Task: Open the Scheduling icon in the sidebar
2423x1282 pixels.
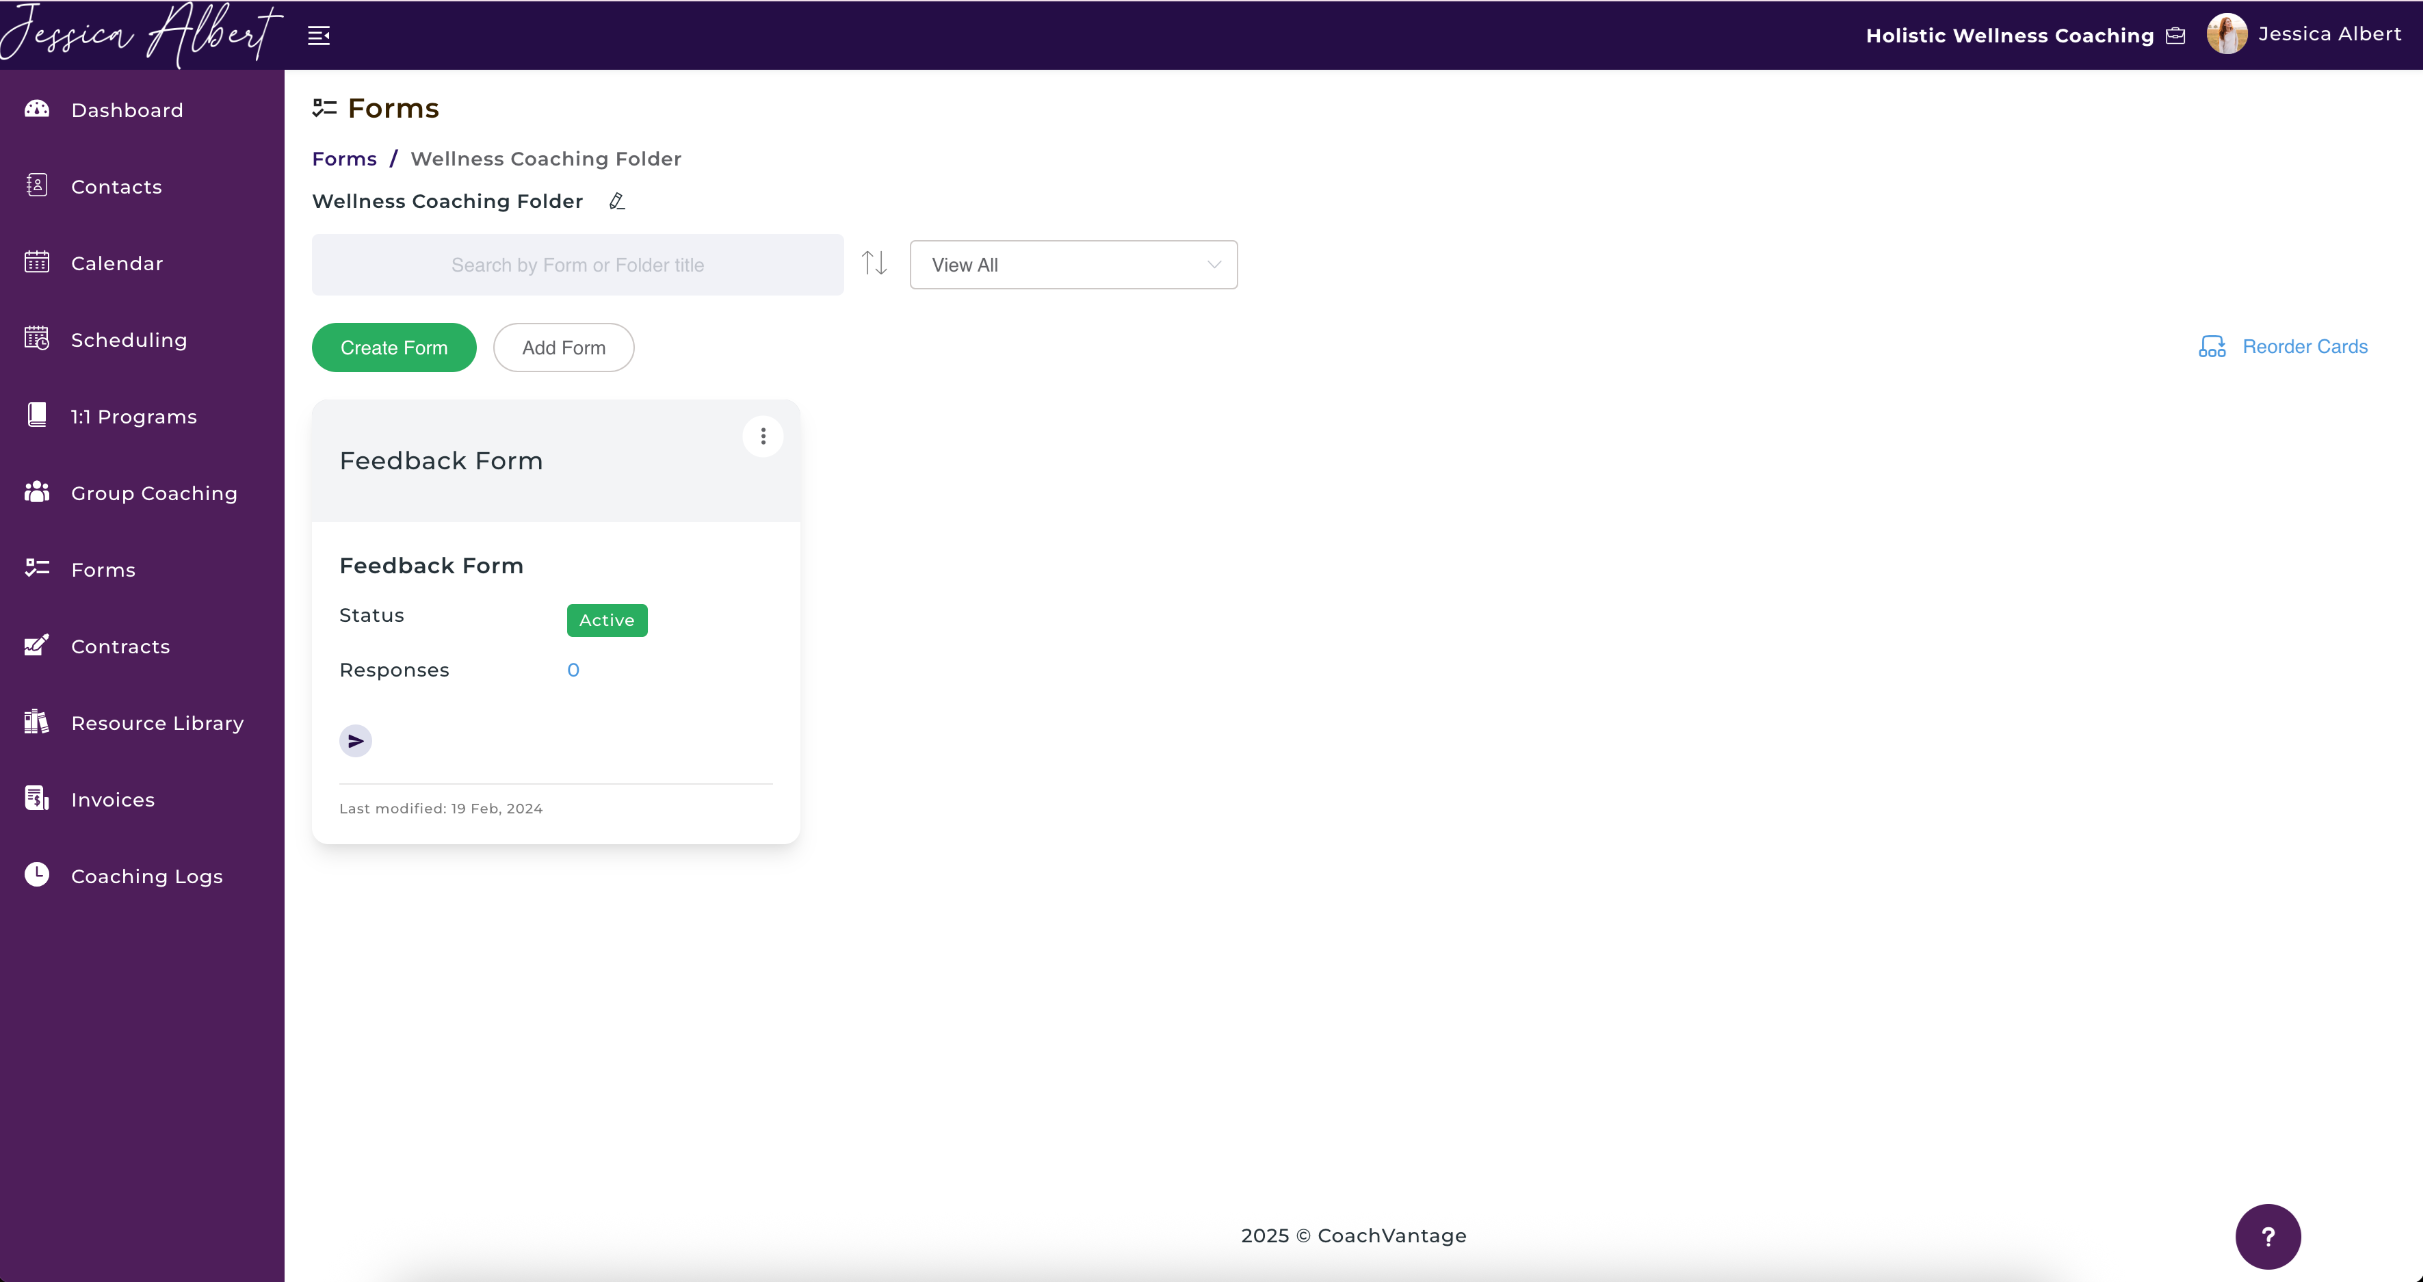Action: point(37,339)
